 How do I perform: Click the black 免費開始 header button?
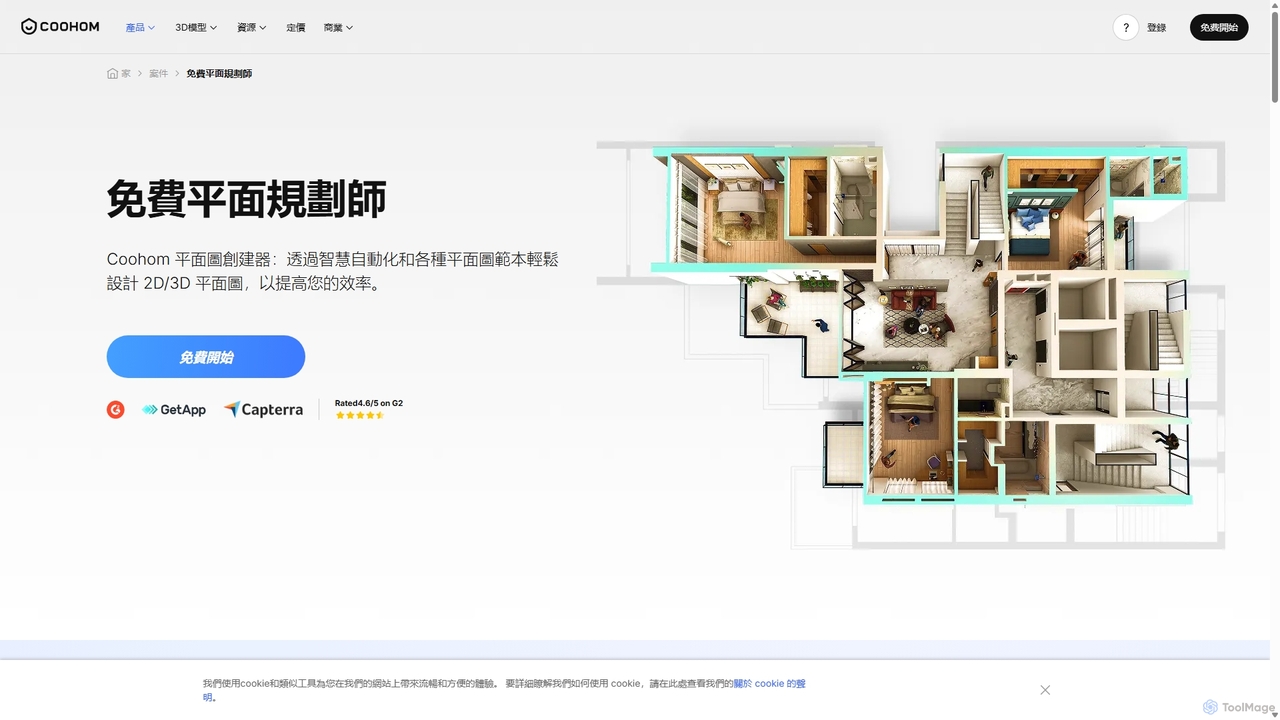[x=1219, y=28]
